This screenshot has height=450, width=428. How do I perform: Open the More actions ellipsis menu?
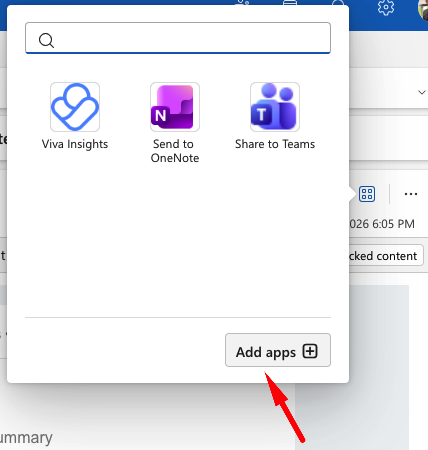[x=411, y=194]
